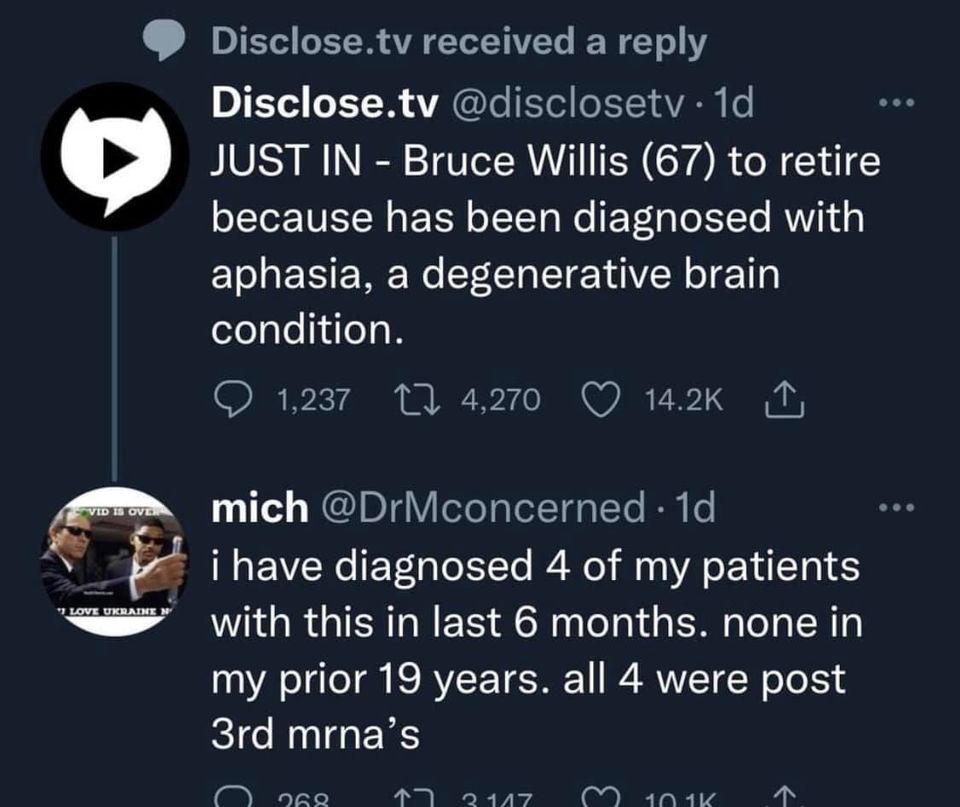Like the Disclose.tv tweet
The width and height of the screenshot is (960, 807).
[602, 400]
